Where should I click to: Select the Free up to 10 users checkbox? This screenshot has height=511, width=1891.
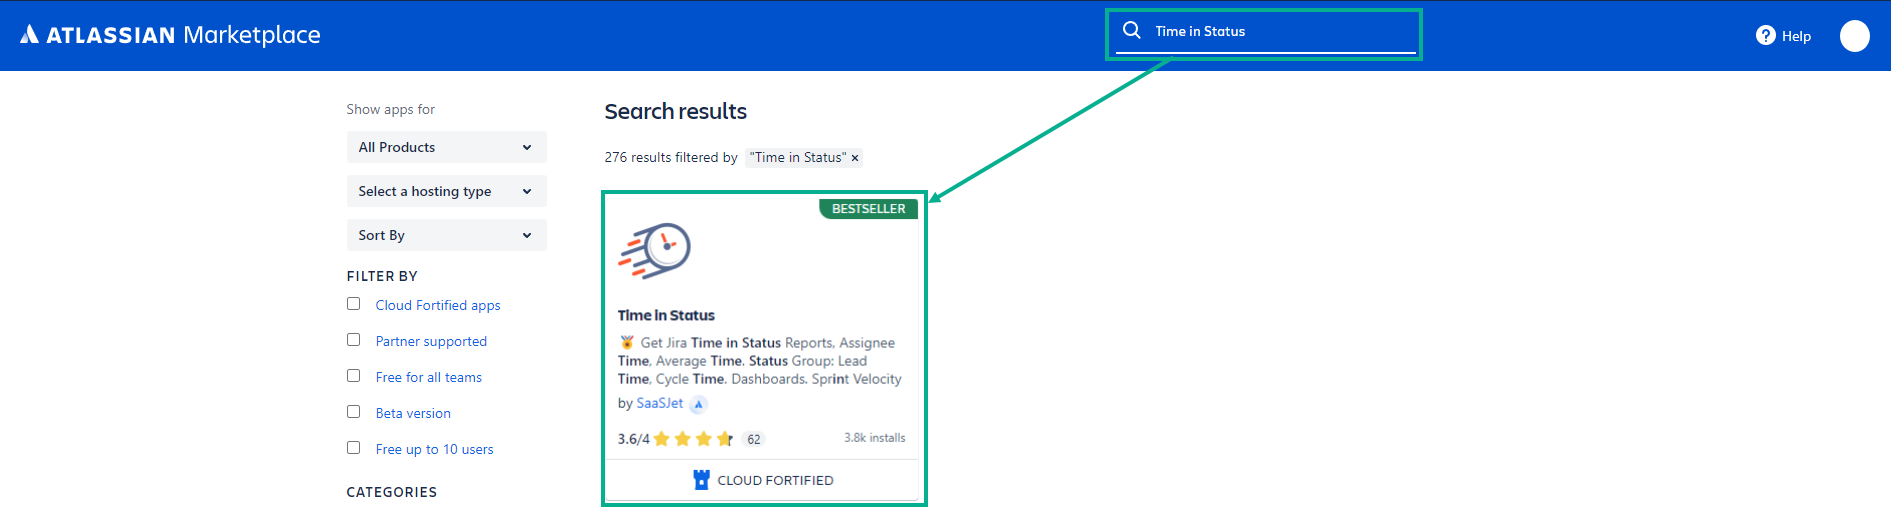pos(353,448)
